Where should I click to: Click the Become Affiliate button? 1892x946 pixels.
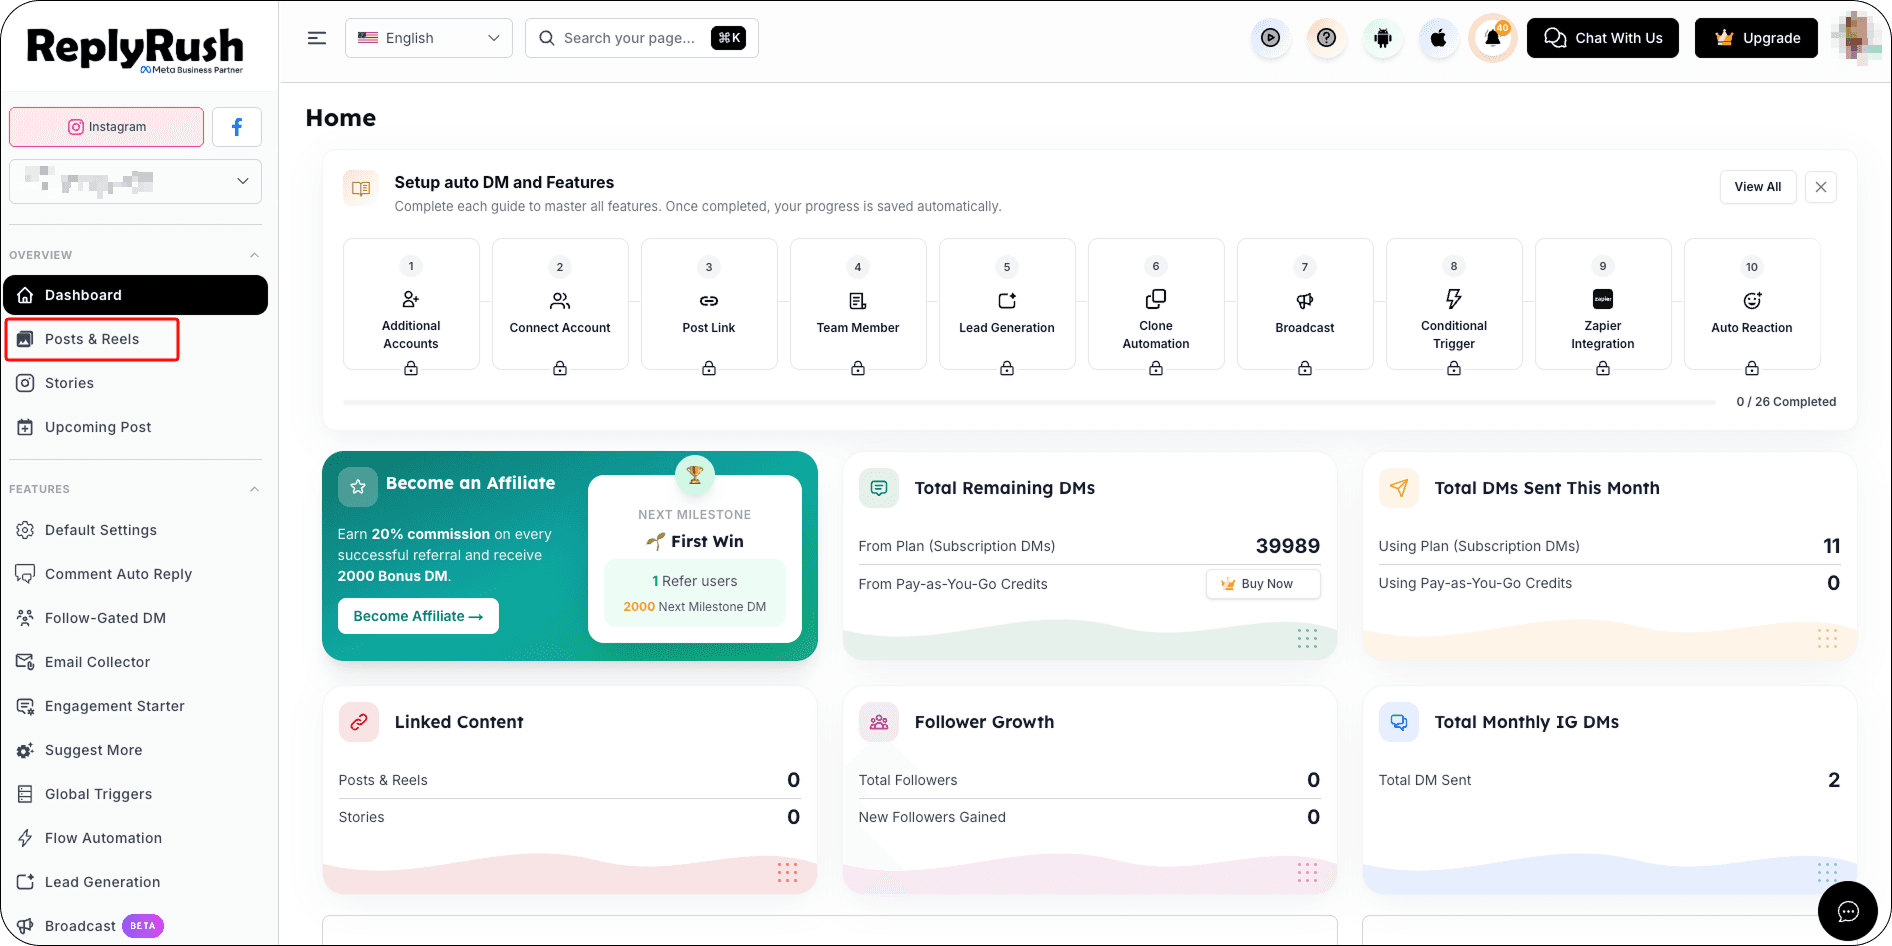click(x=418, y=616)
